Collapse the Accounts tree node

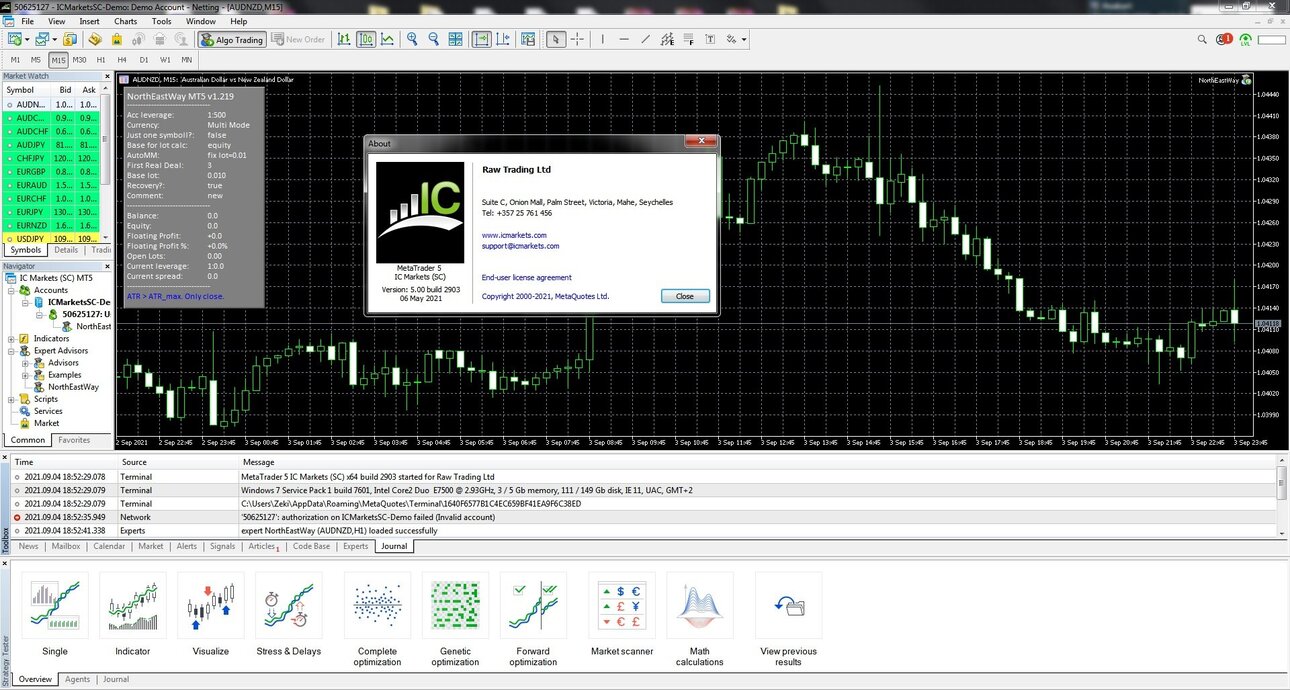tap(12, 290)
